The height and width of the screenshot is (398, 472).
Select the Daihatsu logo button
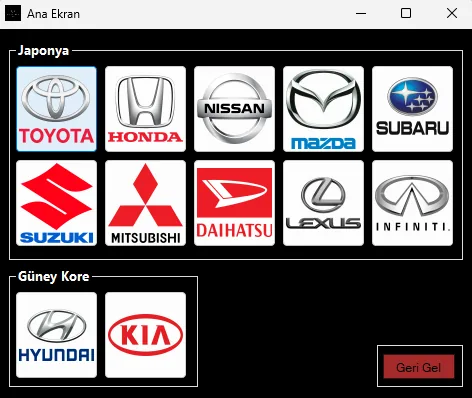(234, 203)
